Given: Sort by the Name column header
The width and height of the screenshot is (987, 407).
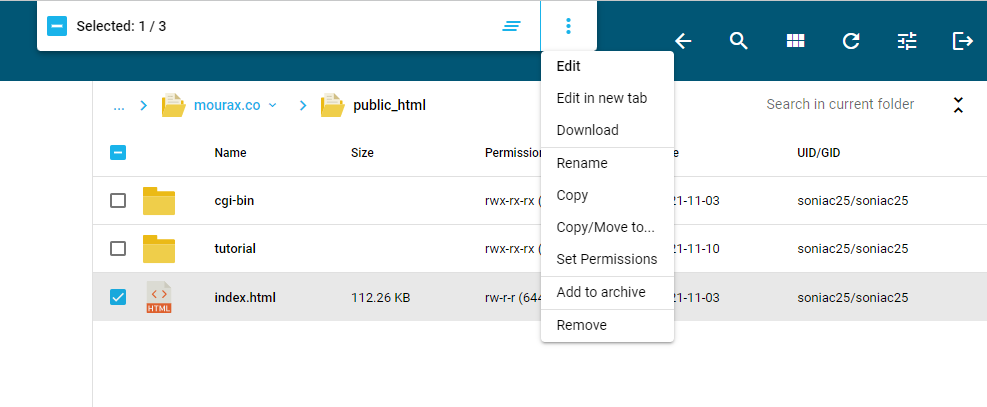Looking at the screenshot, I should [x=230, y=153].
